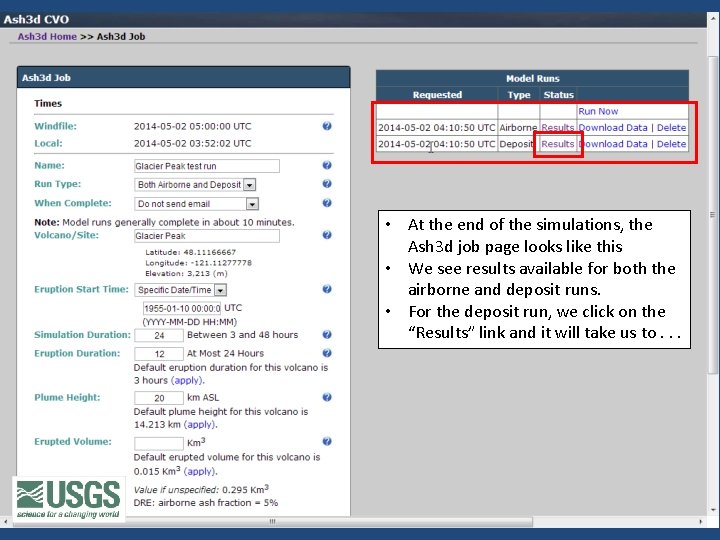Click the Run Now link
The width and height of the screenshot is (720, 540).
pos(598,111)
